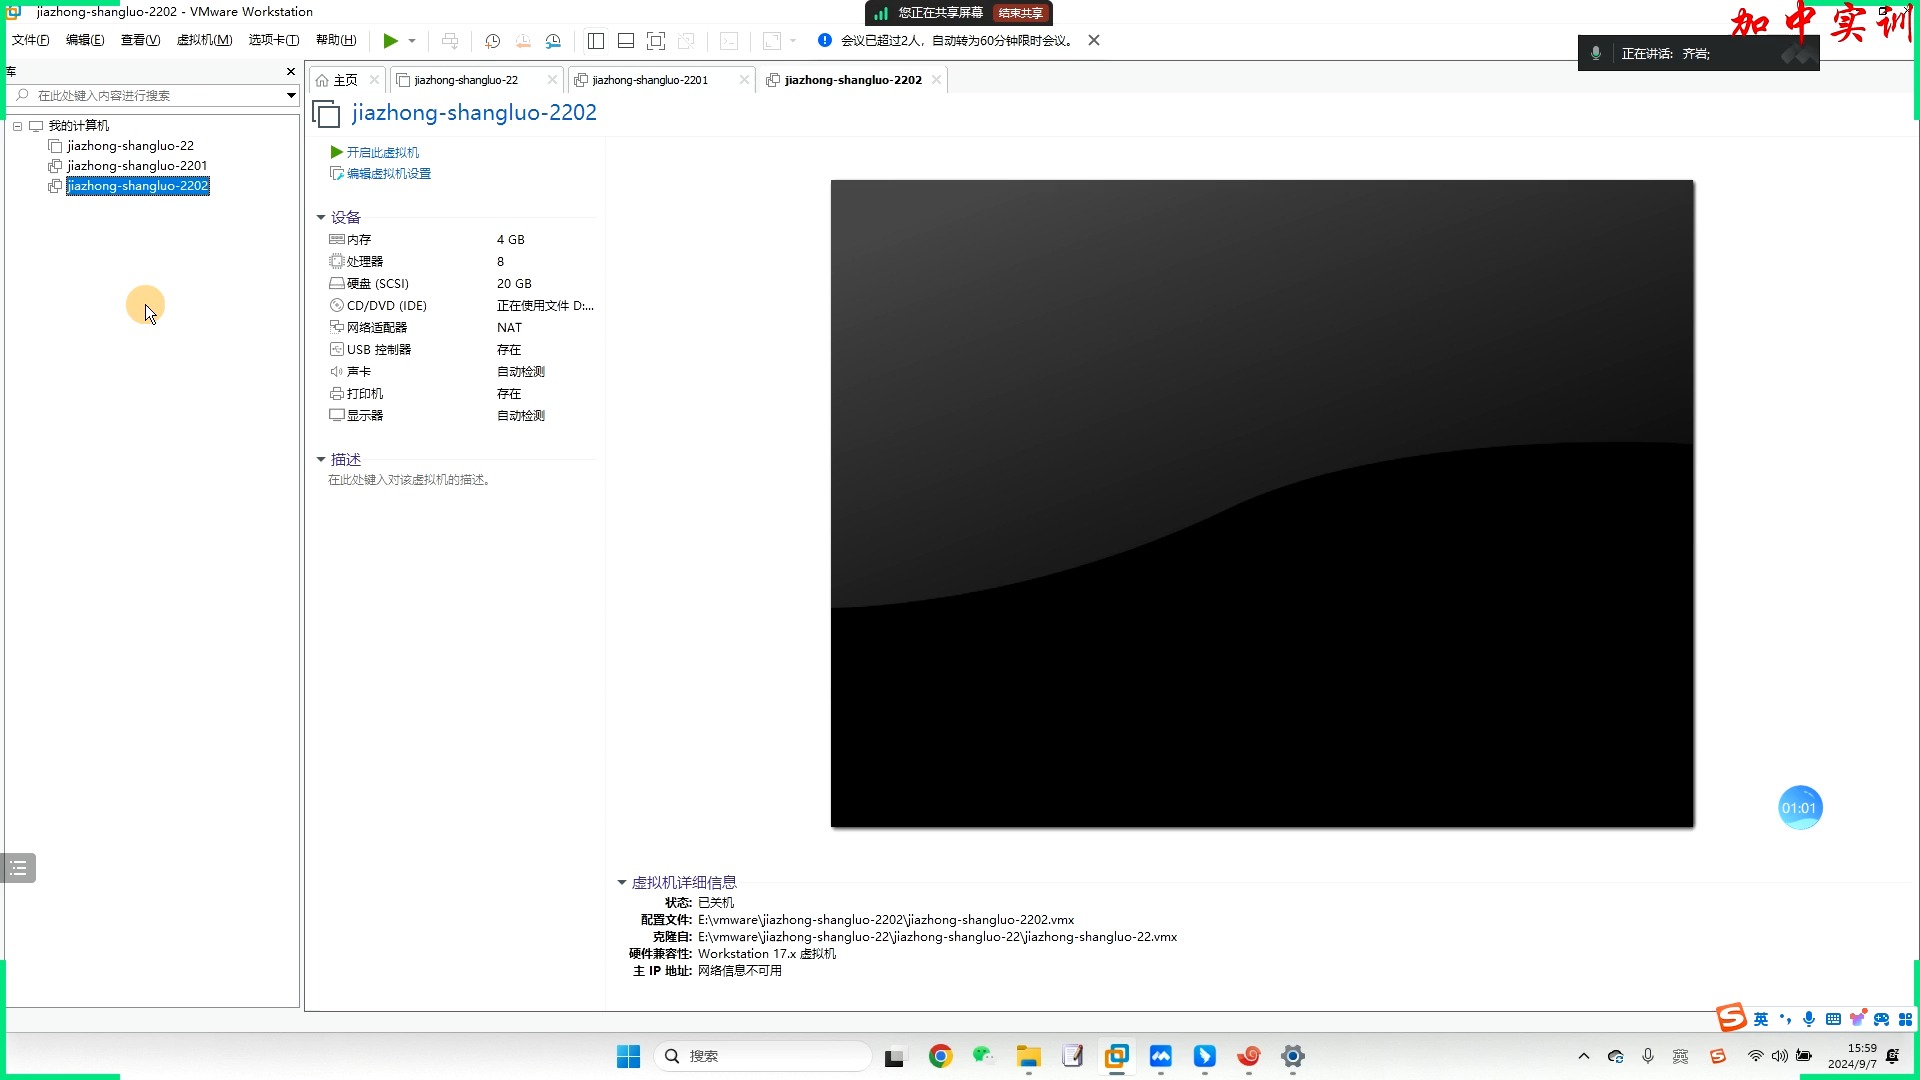Collapse the 设备 section
The width and height of the screenshot is (1920, 1080).
(x=321, y=217)
